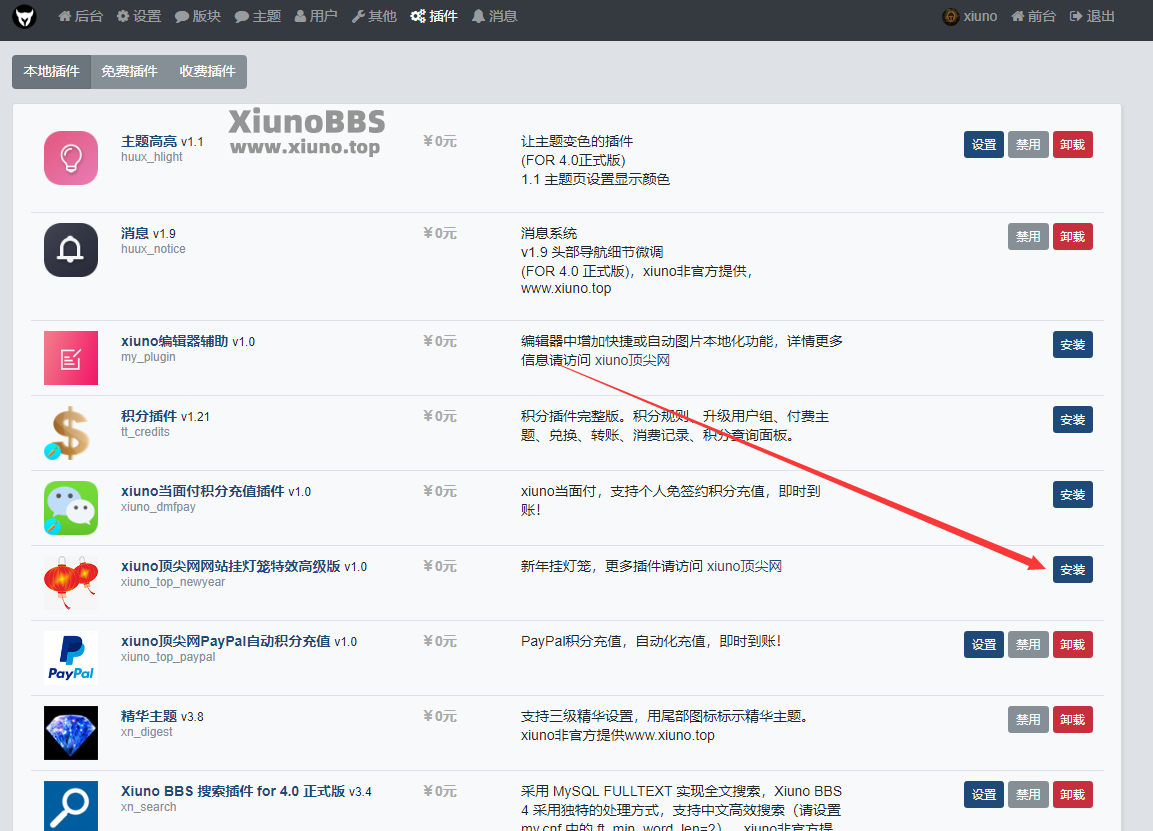
Task: Click the search magnifier plugin icon
Action: point(71,807)
